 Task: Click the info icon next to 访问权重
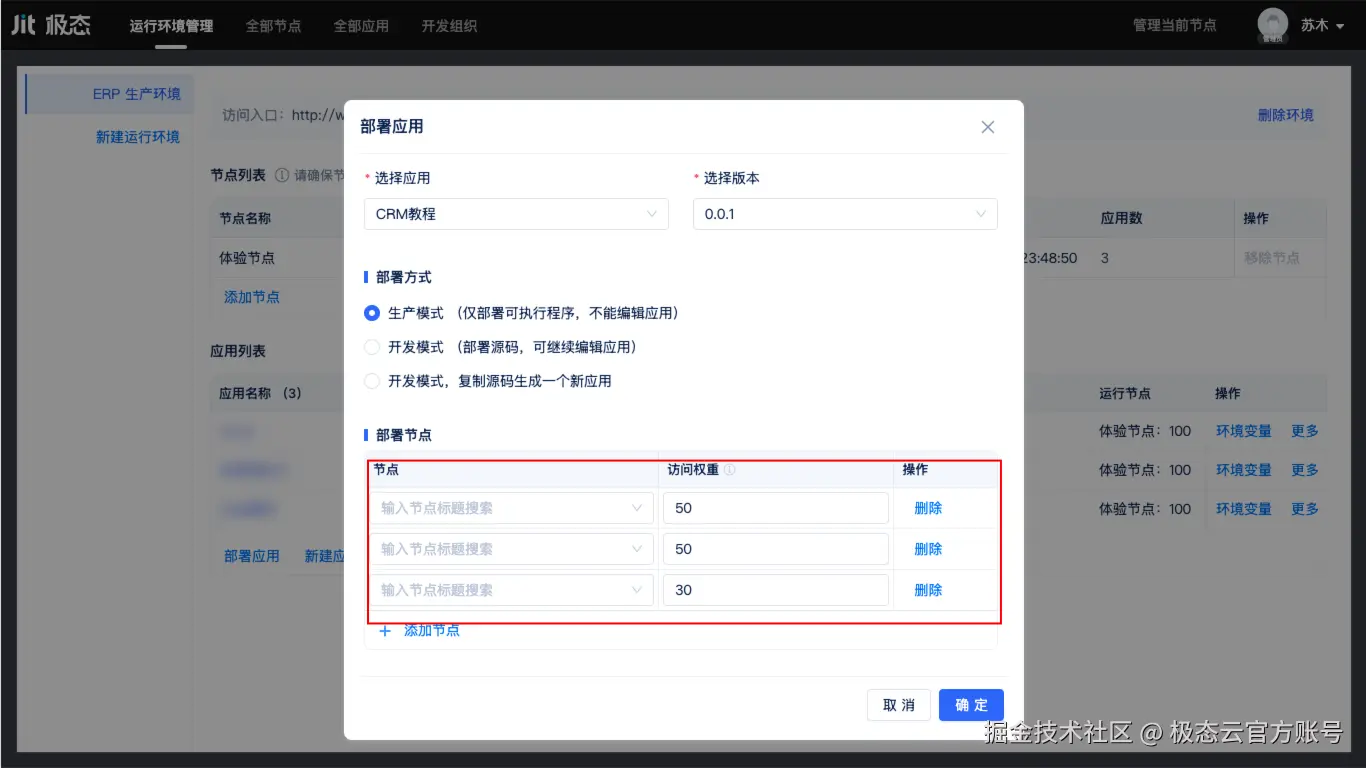click(x=729, y=470)
